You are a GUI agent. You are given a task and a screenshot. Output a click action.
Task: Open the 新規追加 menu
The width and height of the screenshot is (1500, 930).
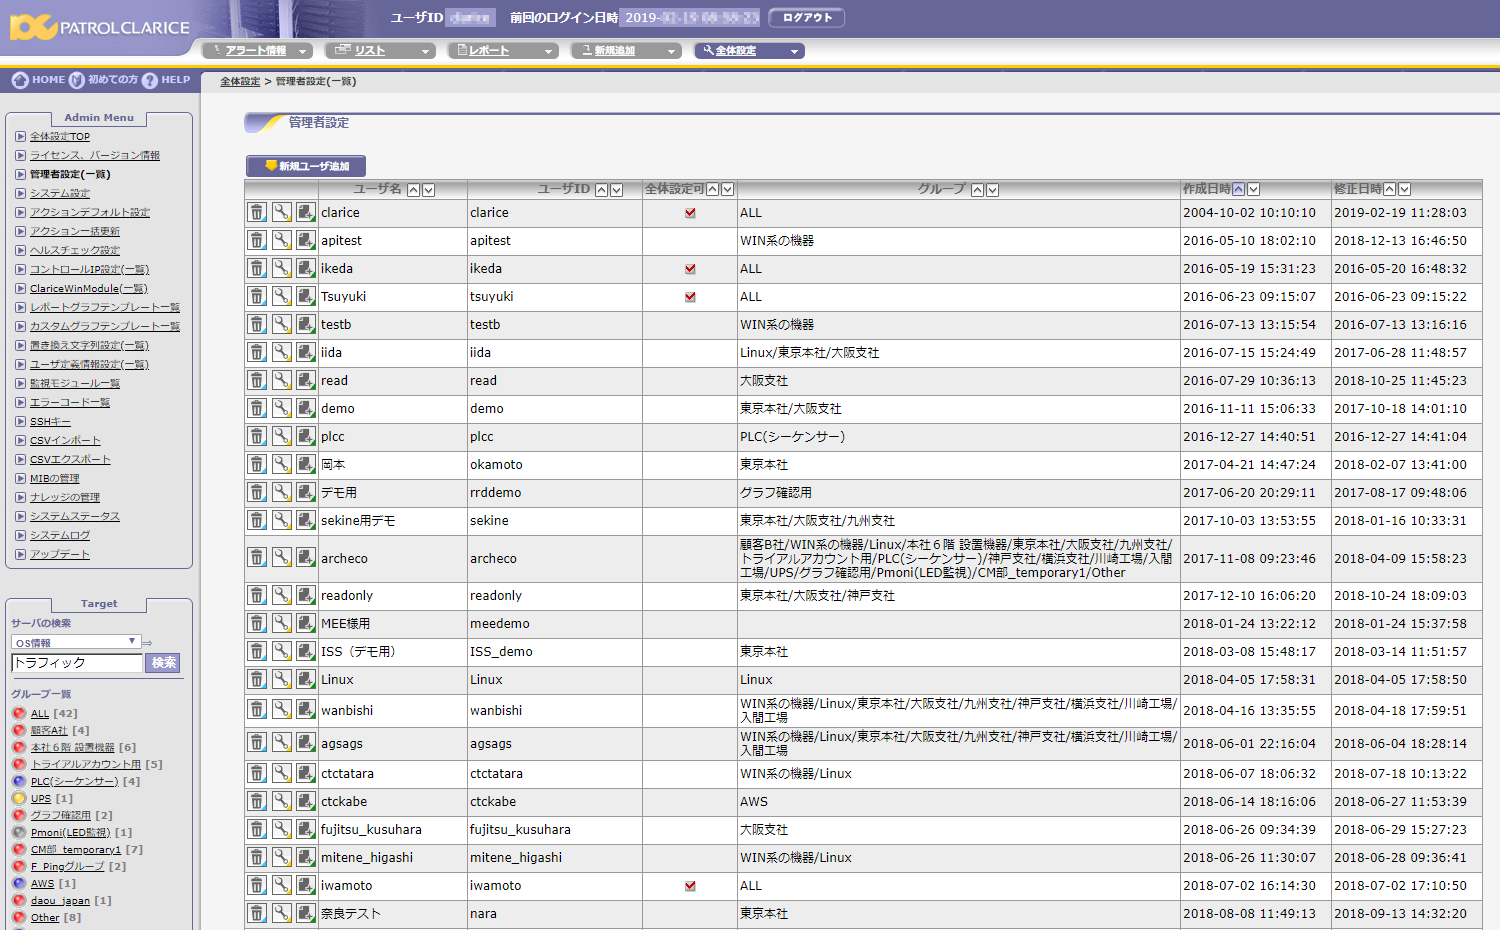pyautogui.click(x=626, y=50)
